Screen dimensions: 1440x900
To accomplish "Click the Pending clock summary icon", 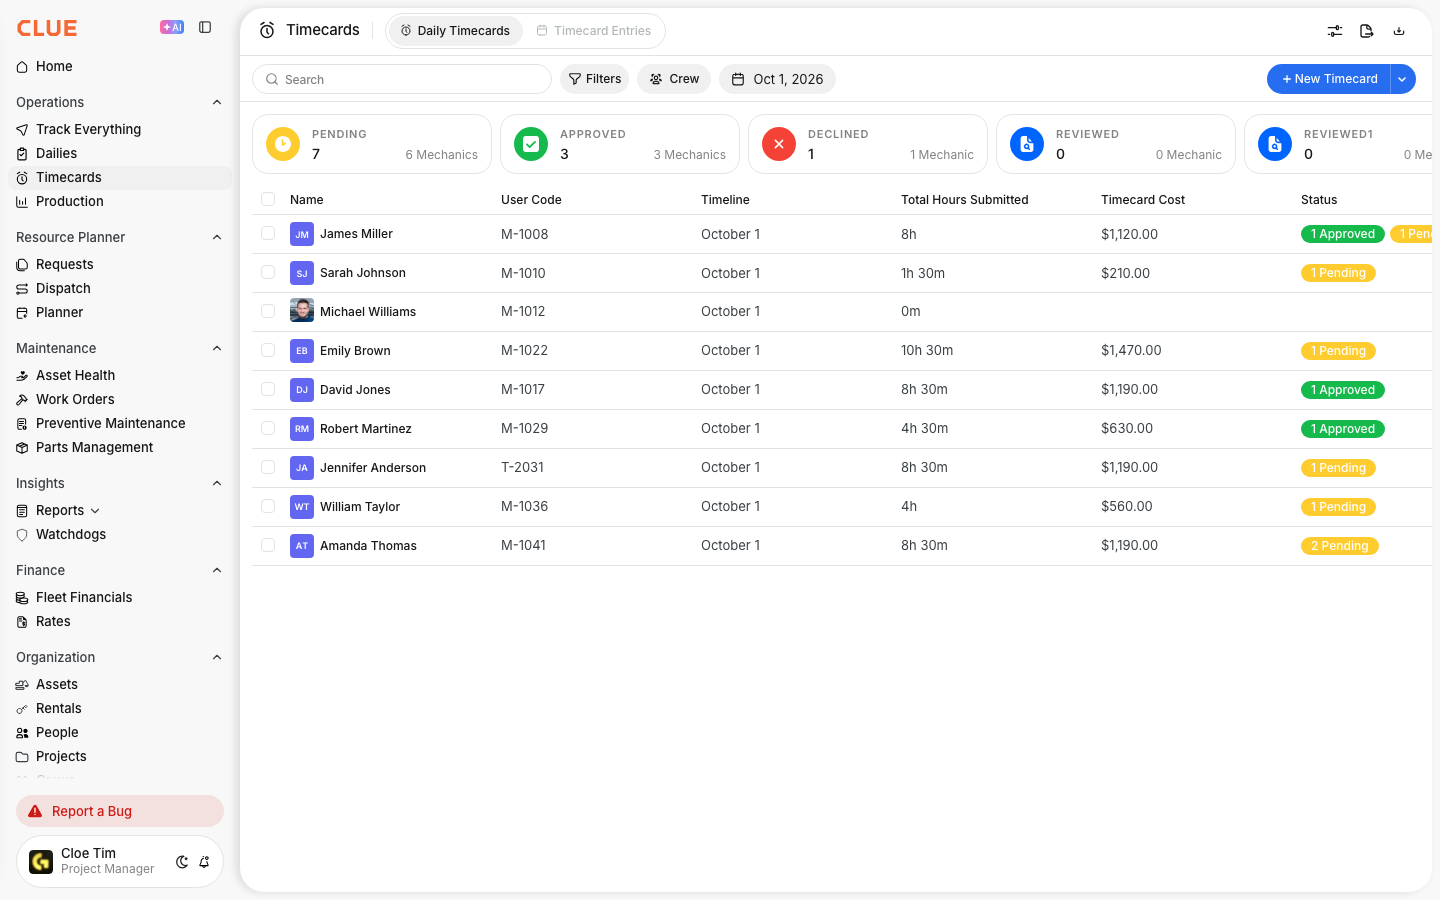I will coord(283,144).
